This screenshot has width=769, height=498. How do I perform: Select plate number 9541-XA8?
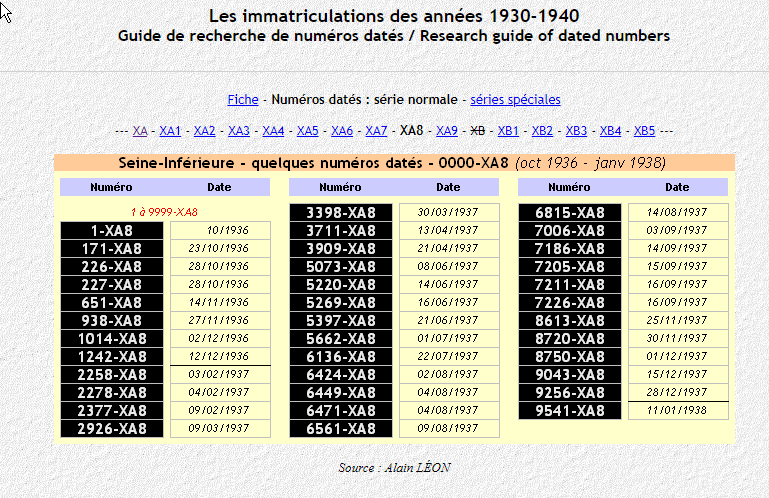point(570,411)
